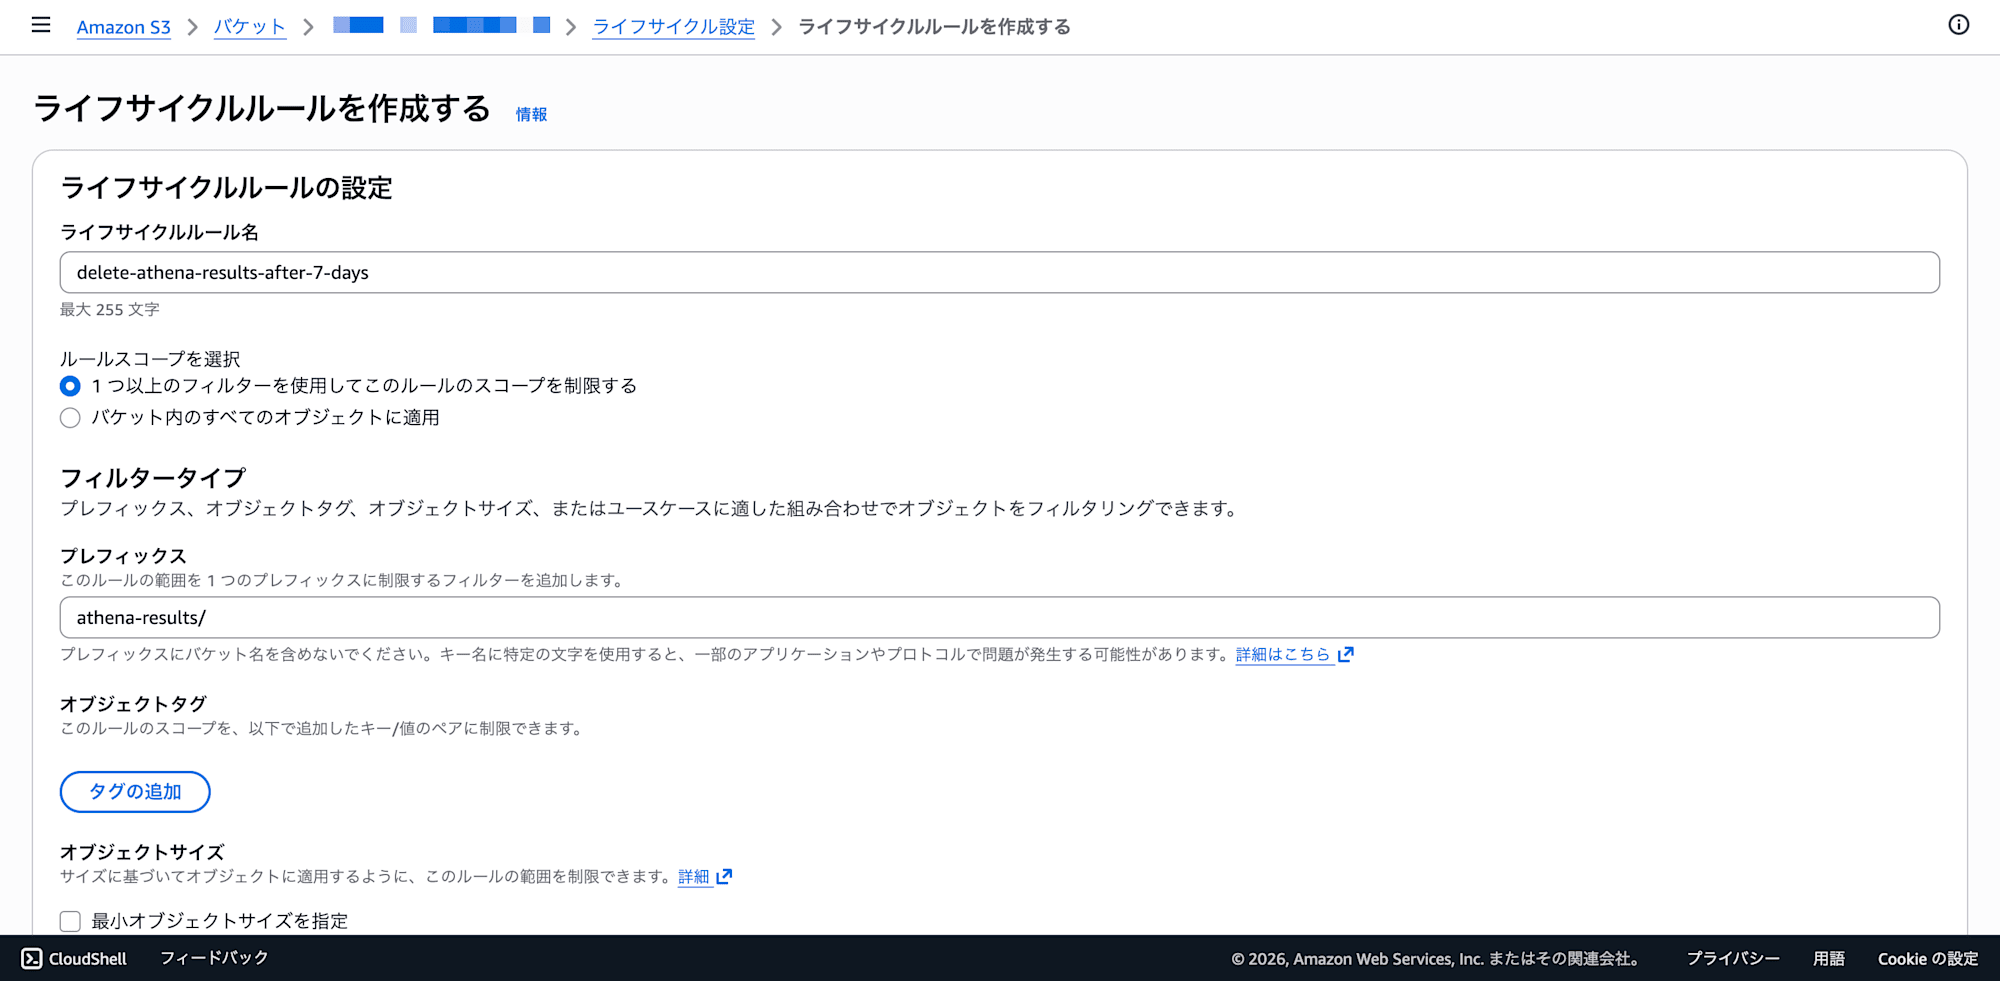Image resolution: width=2000 pixels, height=981 pixels.
Task: Select the filter-limited rule scope radio
Action: (x=70, y=386)
